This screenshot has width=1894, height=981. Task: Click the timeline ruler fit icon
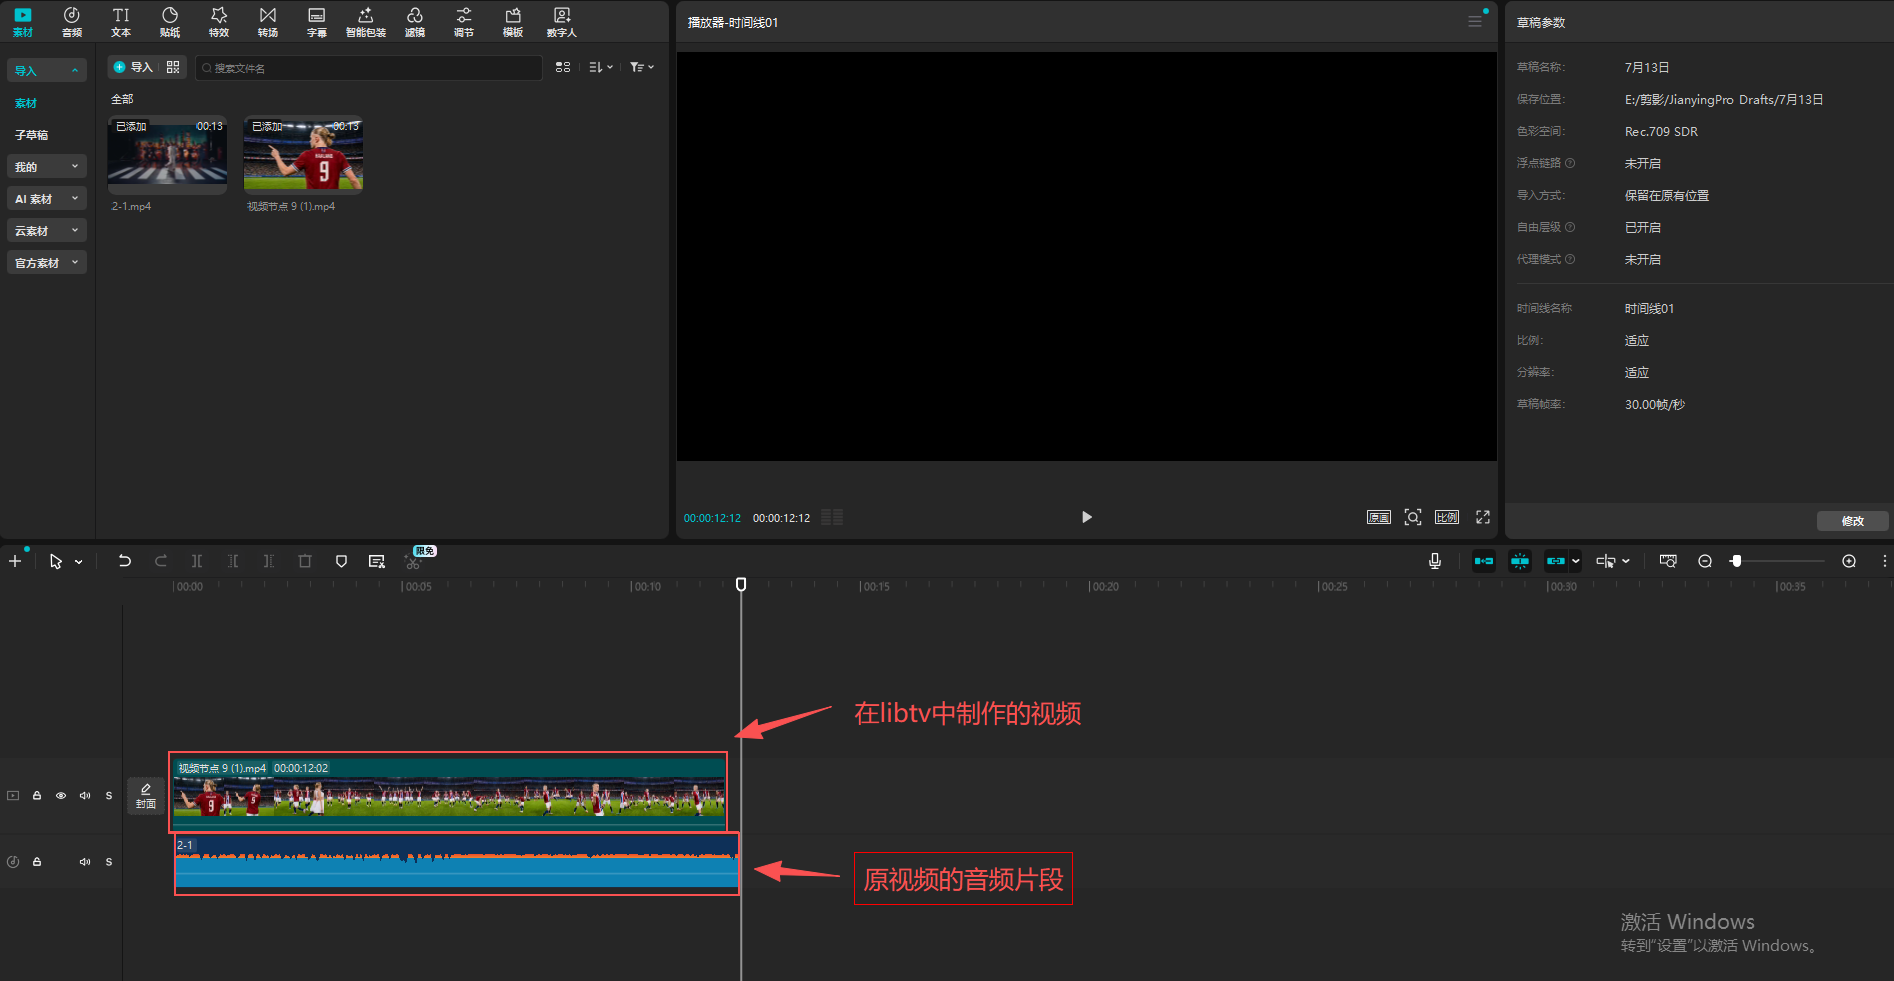click(1668, 561)
